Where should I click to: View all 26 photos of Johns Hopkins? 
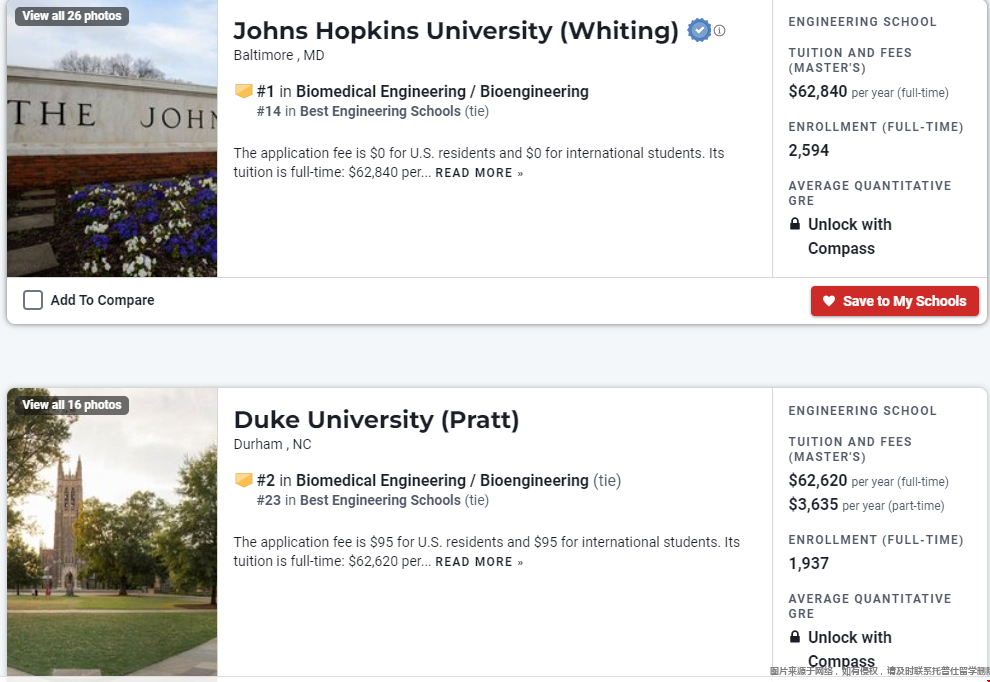point(72,16)
